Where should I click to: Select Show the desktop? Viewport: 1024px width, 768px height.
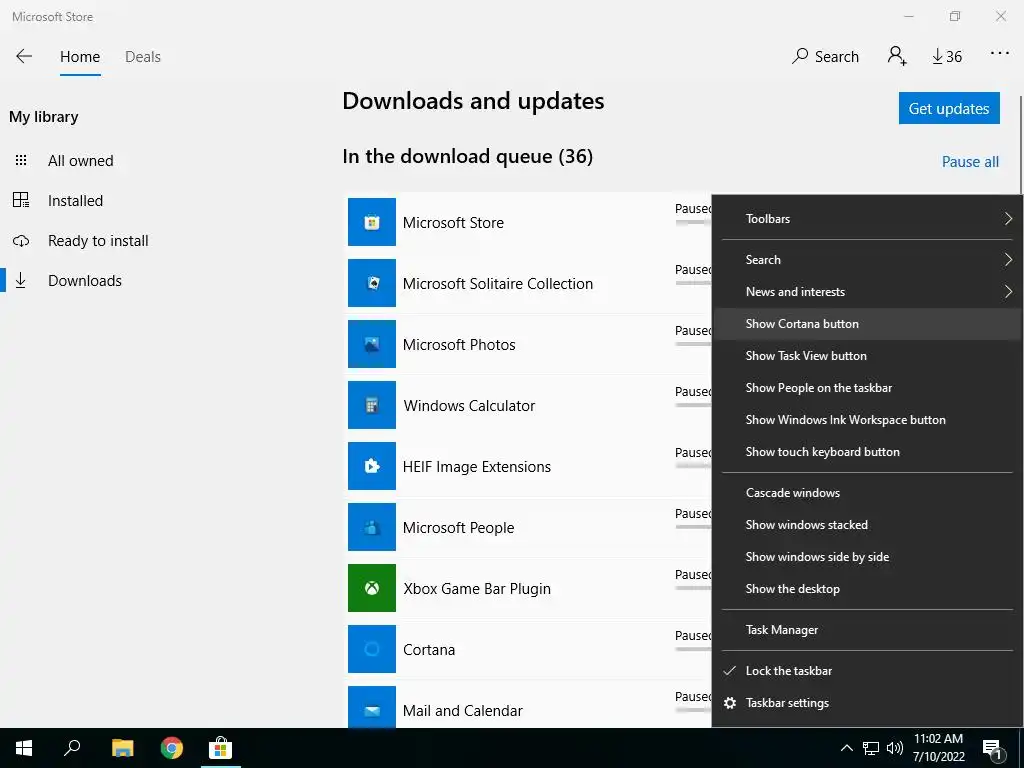(x=867, y=589)
